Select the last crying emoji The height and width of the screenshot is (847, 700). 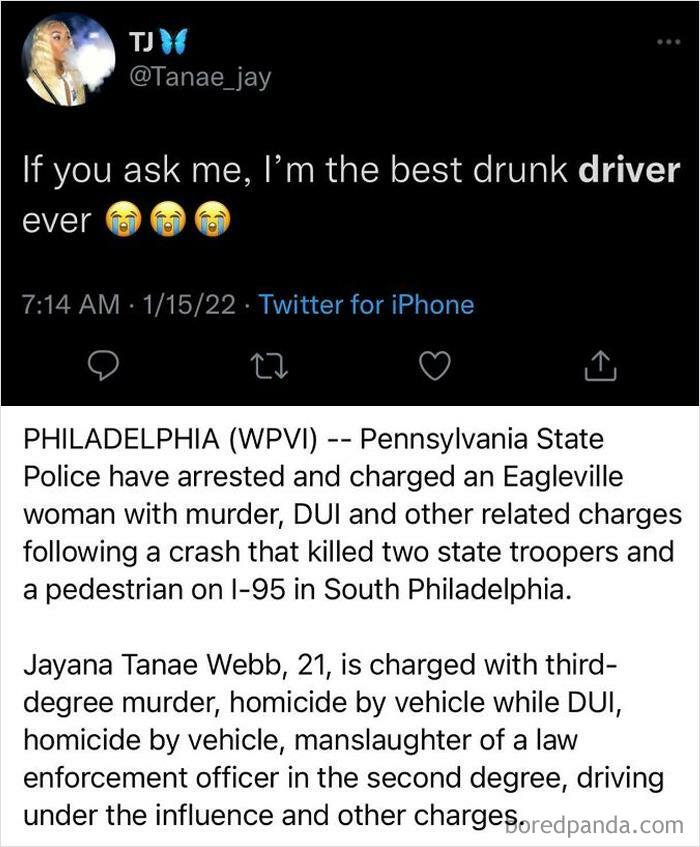[x=213, y=219]
